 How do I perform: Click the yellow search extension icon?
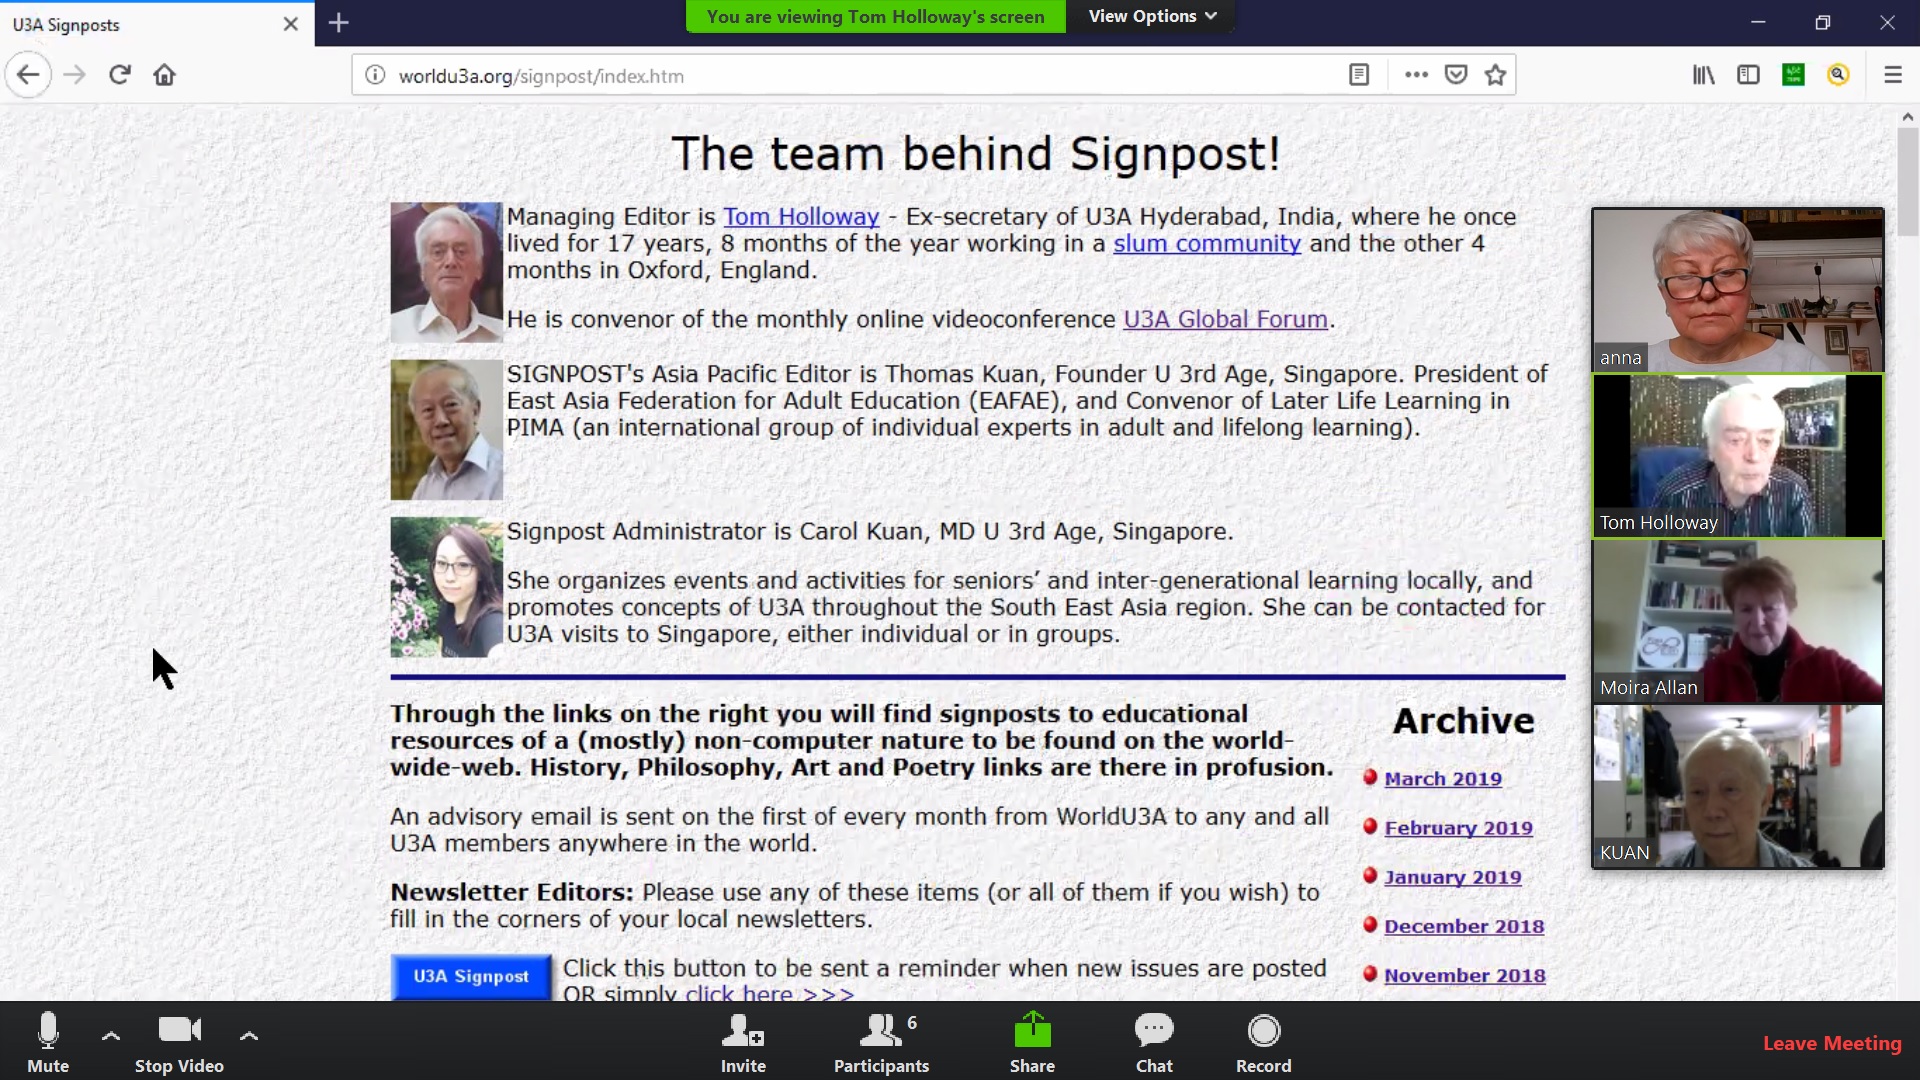pos(1838,75)
